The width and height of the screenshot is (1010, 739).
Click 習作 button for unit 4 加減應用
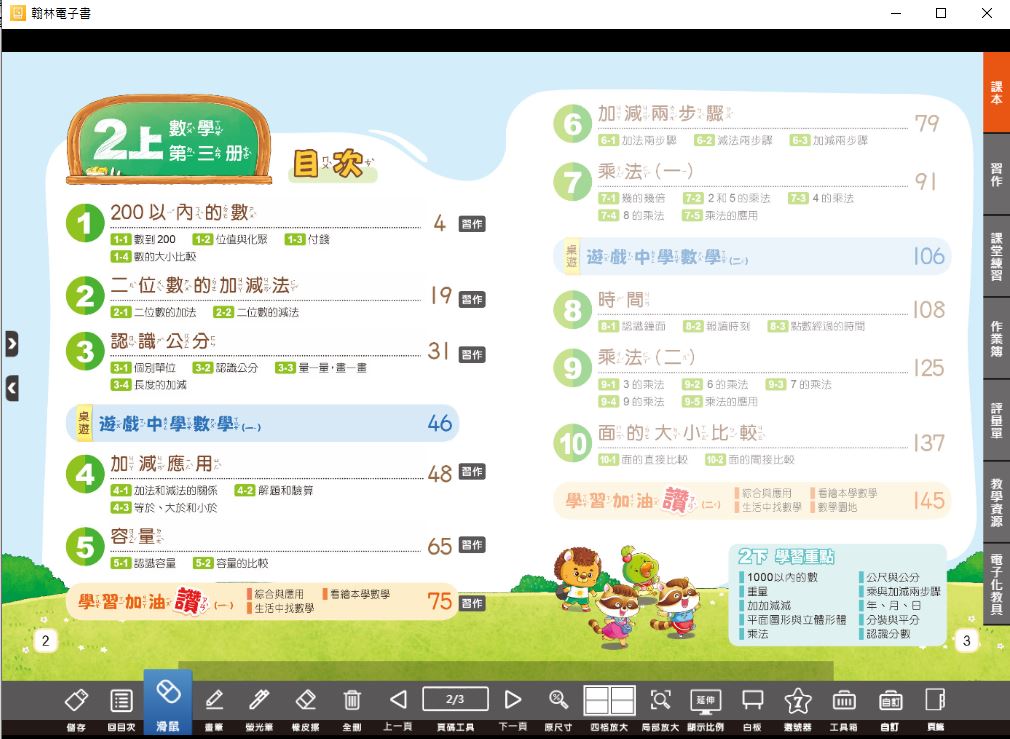[472, 472]
